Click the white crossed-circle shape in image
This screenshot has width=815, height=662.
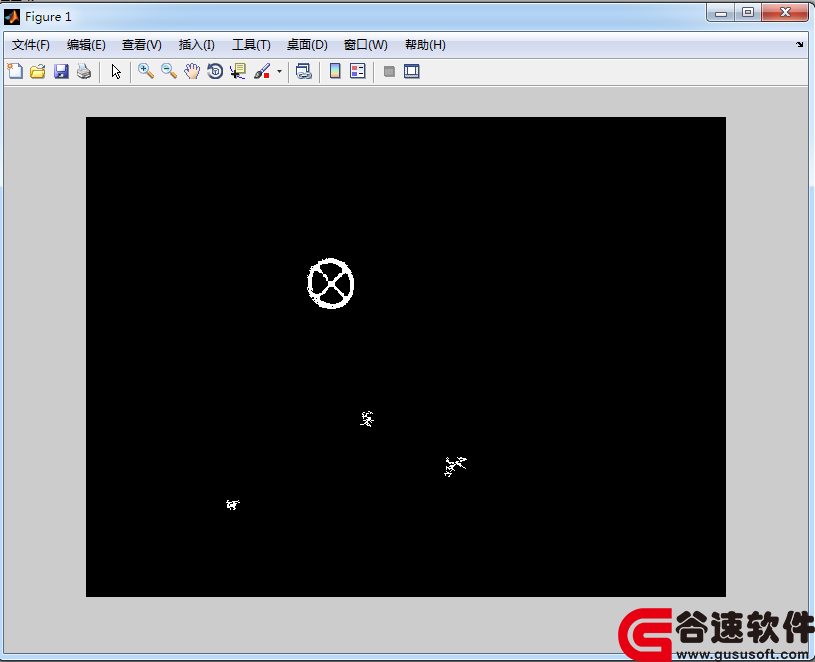pos(331,283)
